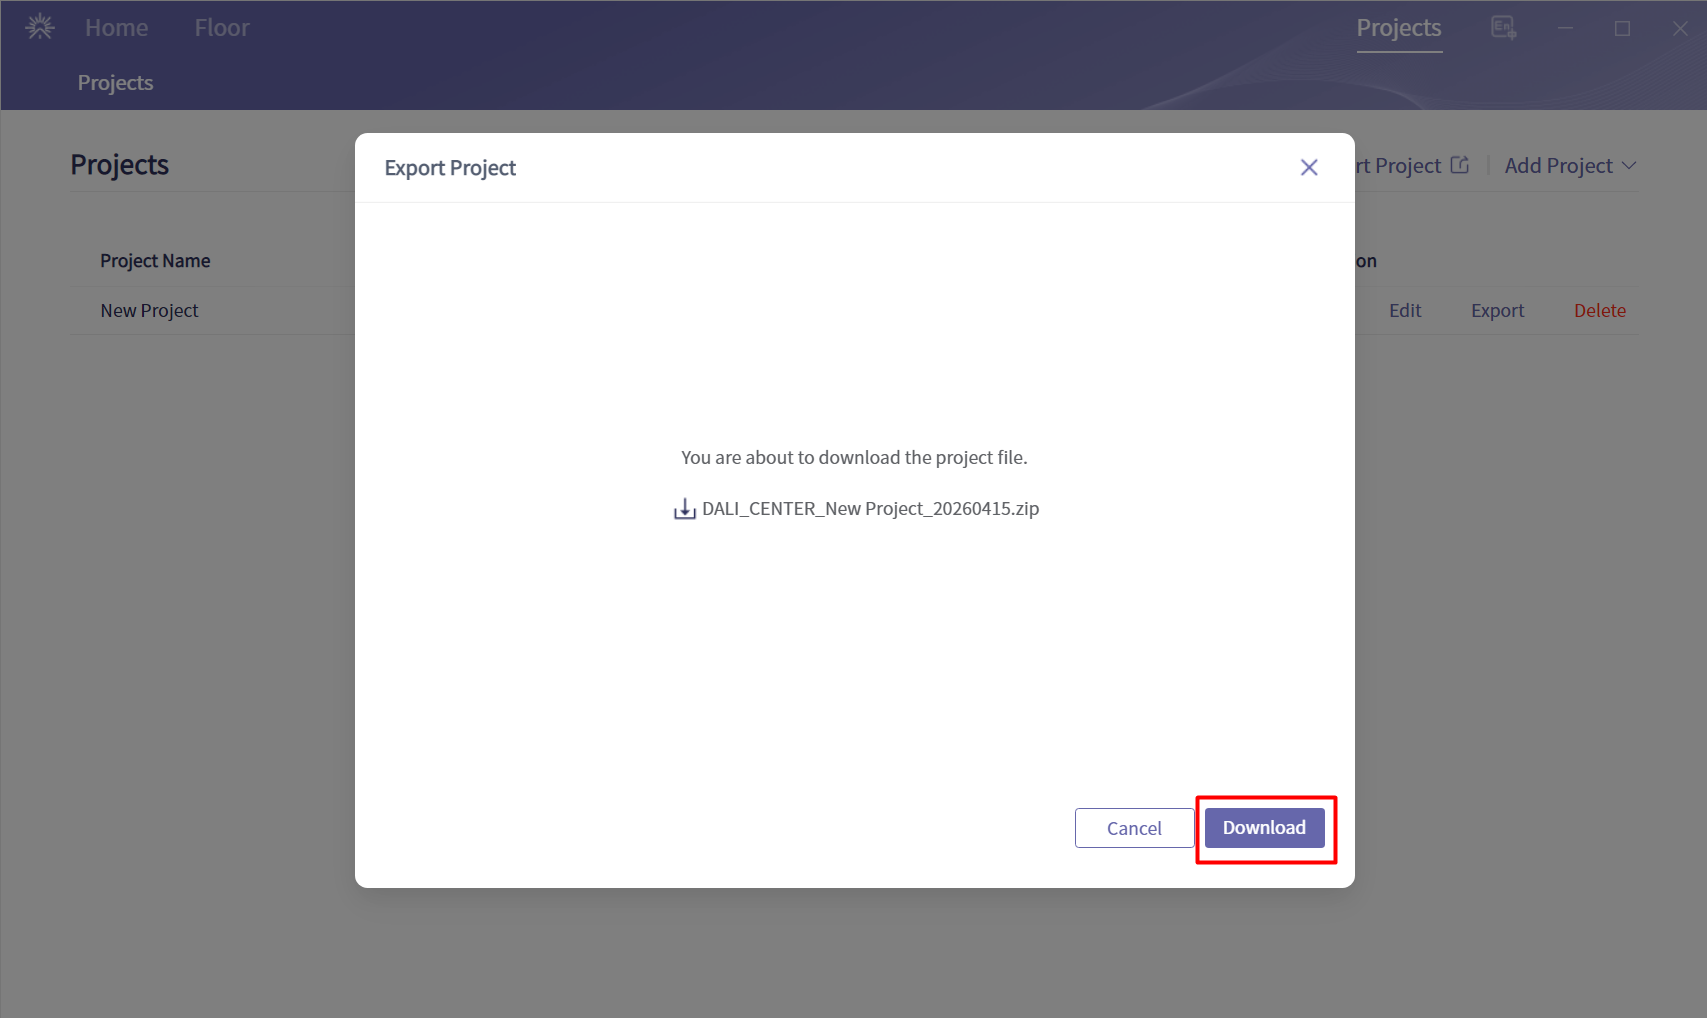The width and height of the screenshot is (1707, 1018).
Task: Select the New Project row
Action: 149,311
